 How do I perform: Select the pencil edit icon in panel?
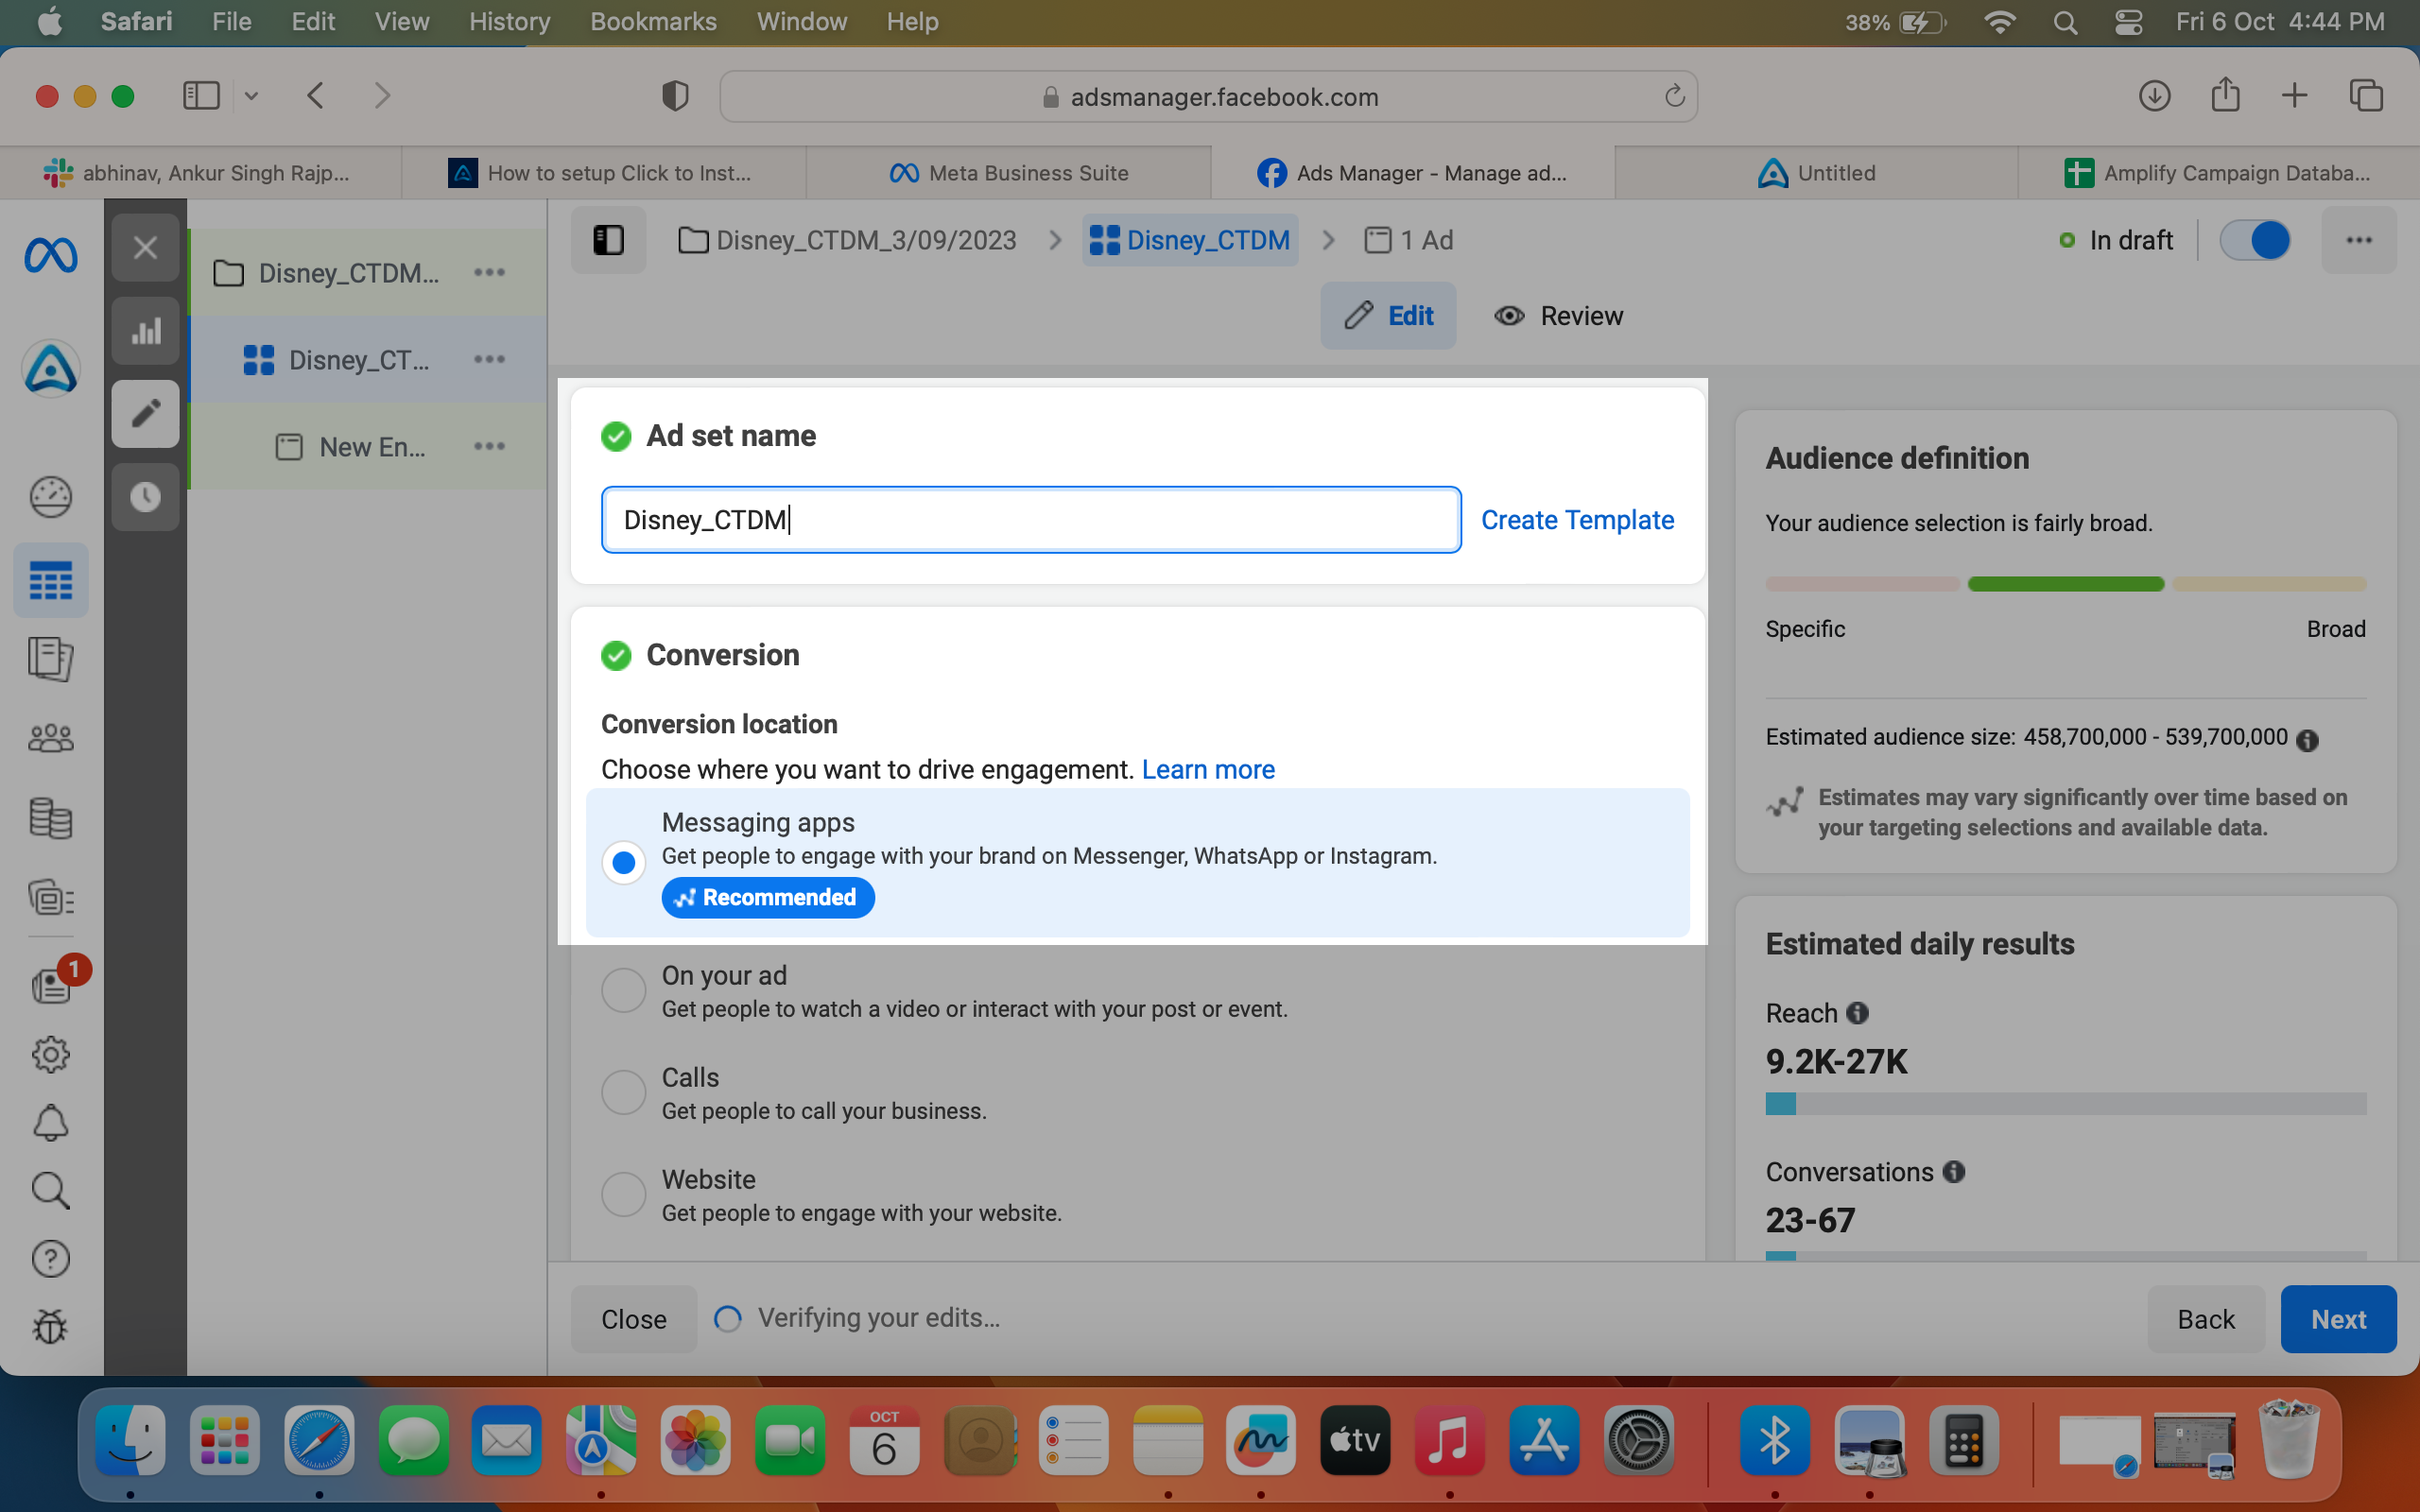pyautogui.click(x=145, y=413)
